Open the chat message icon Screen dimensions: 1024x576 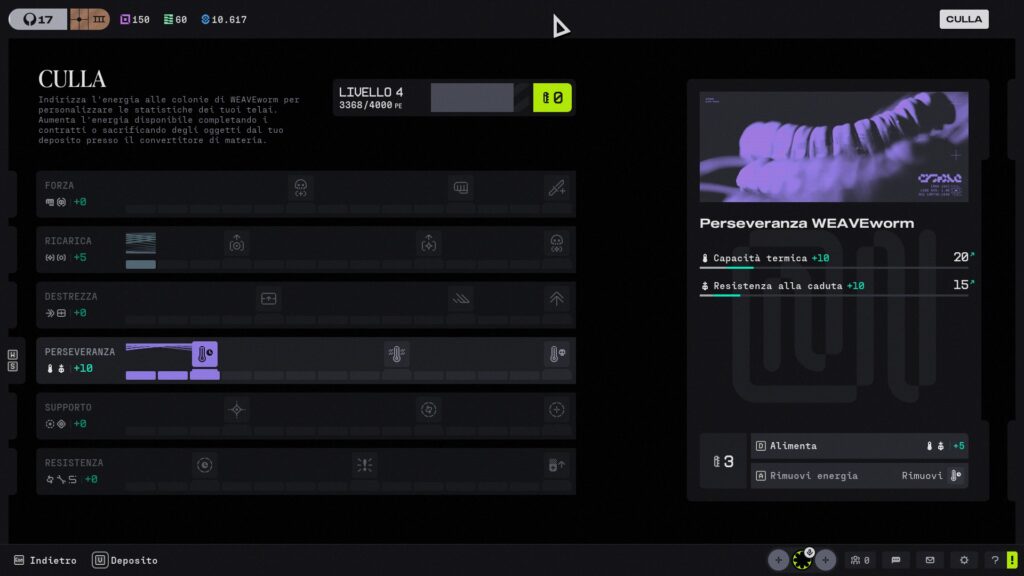coord(896,560)
